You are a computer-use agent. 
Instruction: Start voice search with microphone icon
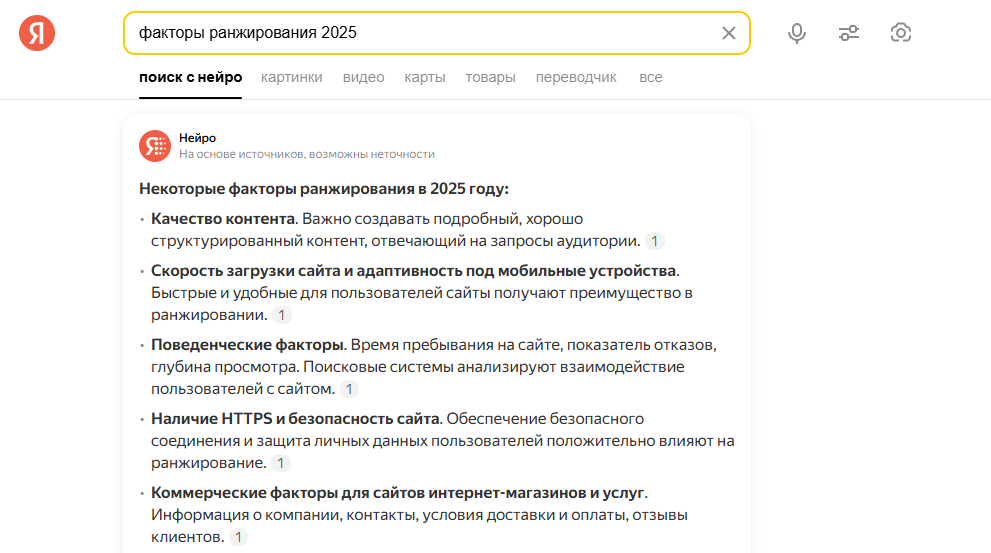[x=796, y=33]
